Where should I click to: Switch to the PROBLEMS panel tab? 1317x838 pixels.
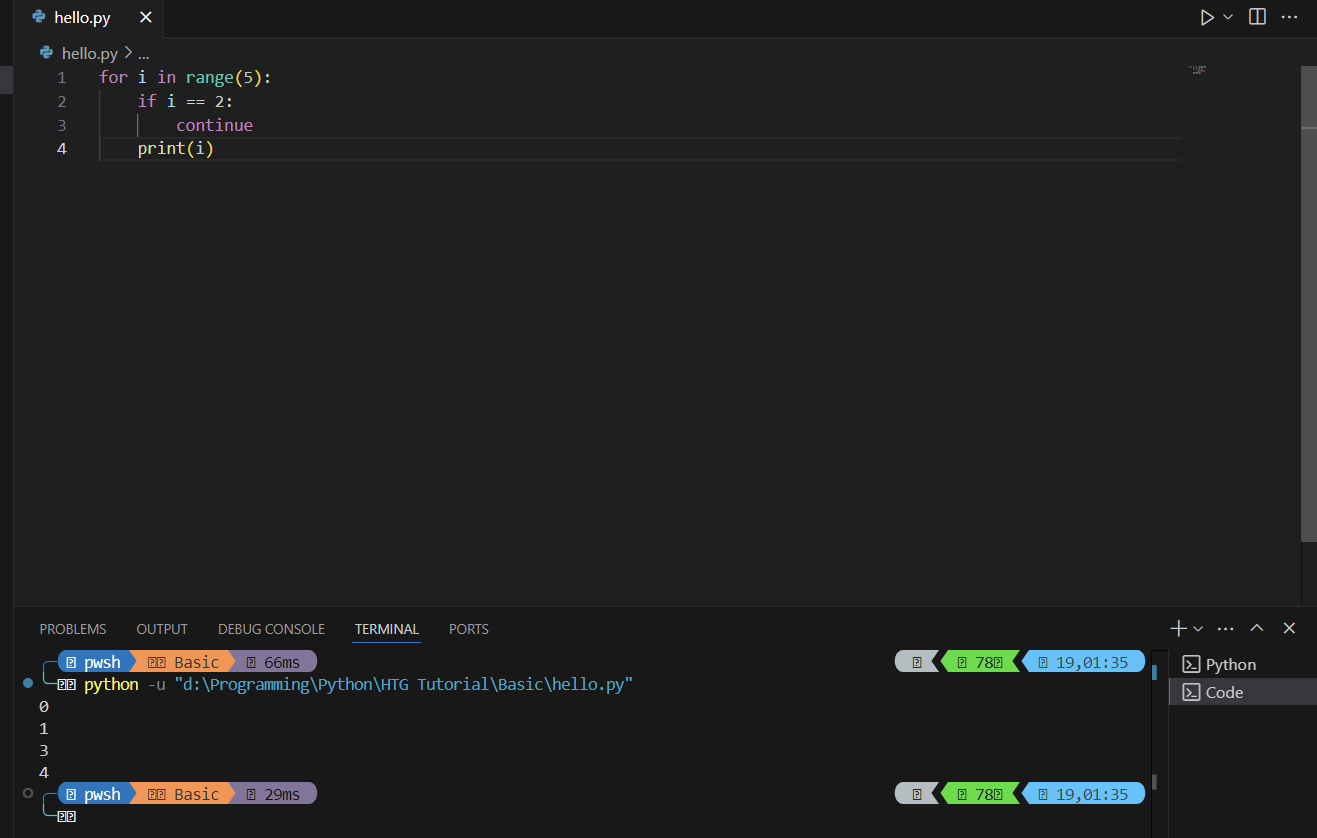(73, 629)
